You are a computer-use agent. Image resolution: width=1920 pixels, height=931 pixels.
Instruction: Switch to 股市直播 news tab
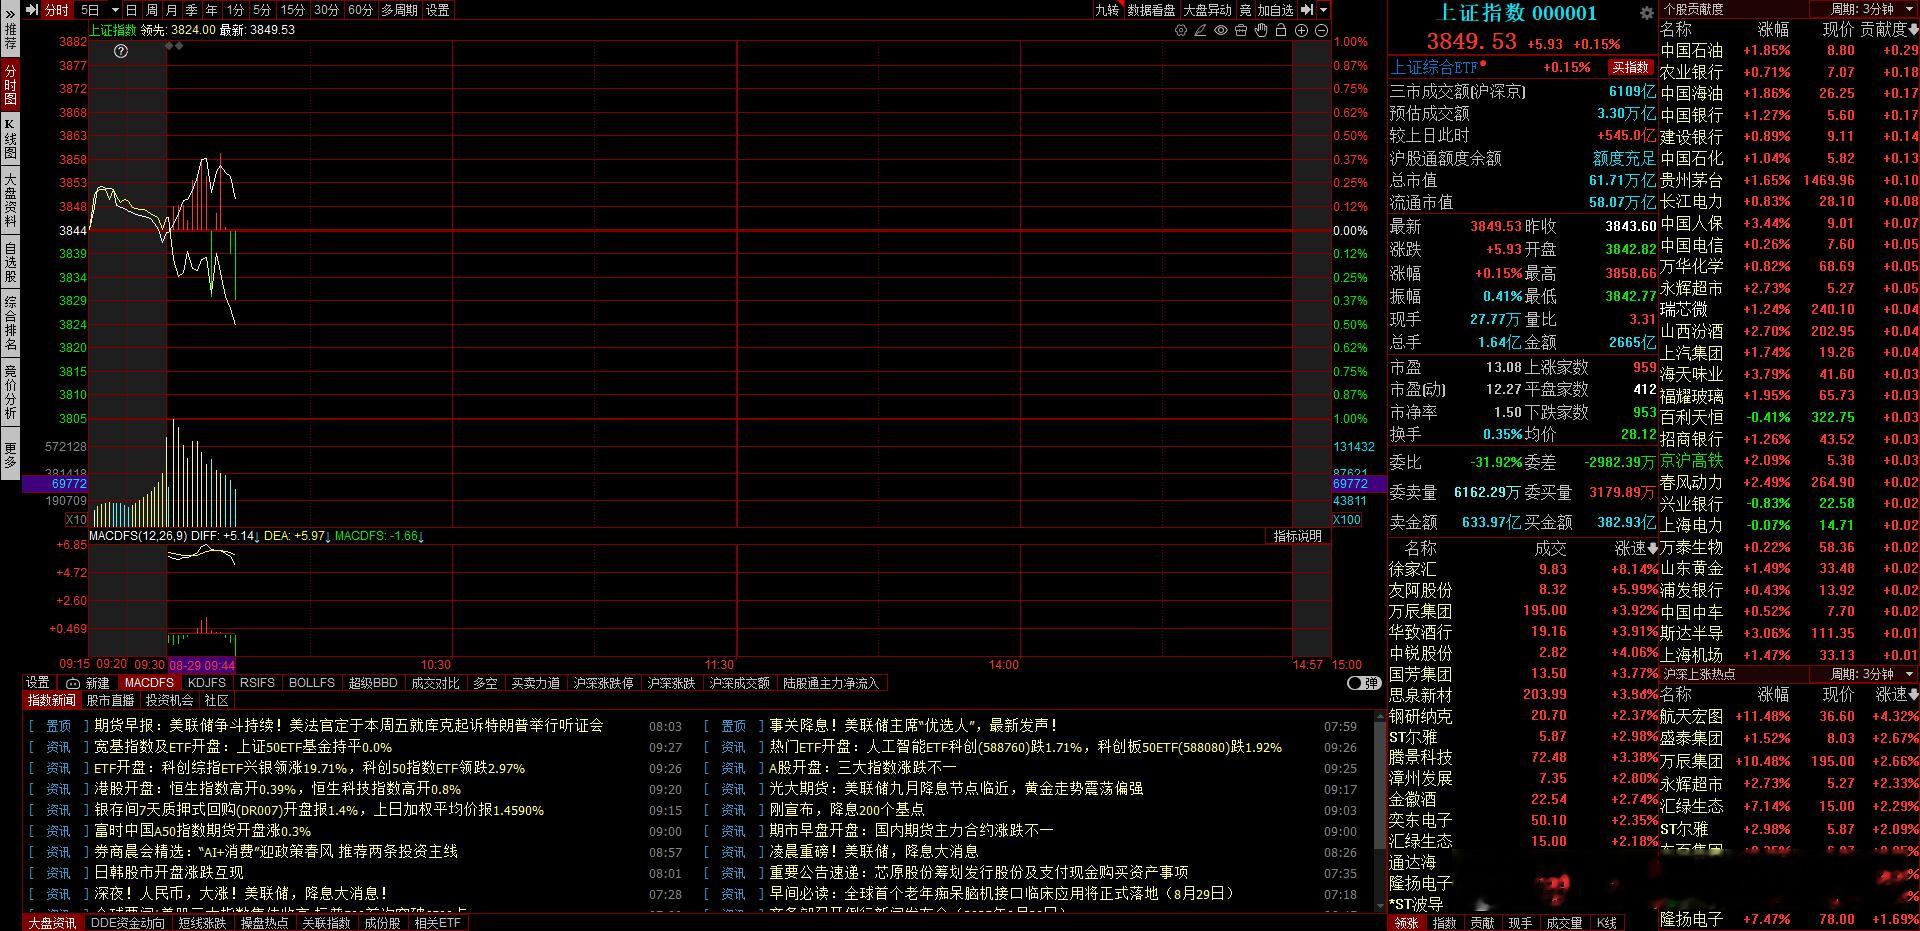(110, 700)
